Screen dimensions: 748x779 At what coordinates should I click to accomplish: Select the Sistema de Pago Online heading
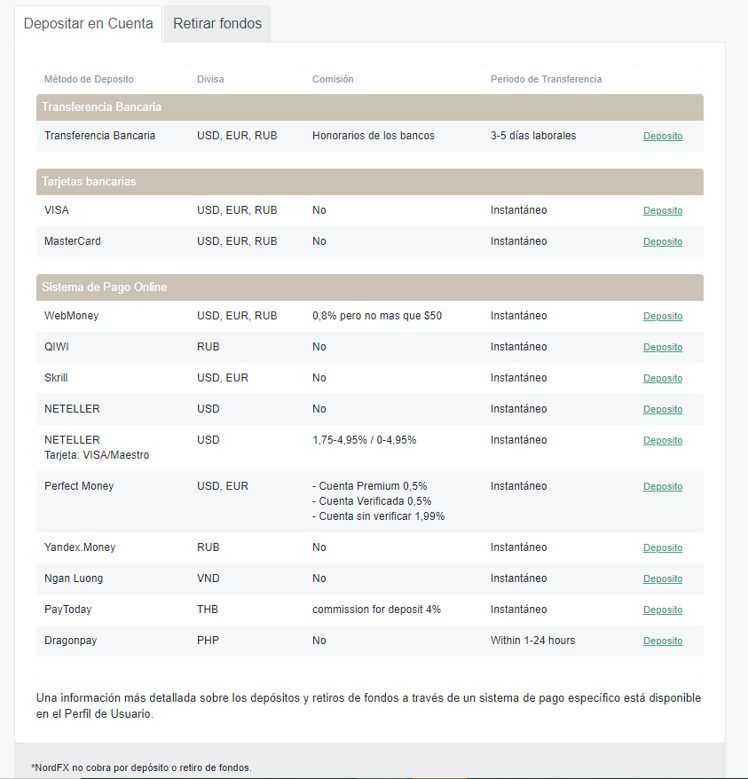pyautogui.click(x=370, y=287)
